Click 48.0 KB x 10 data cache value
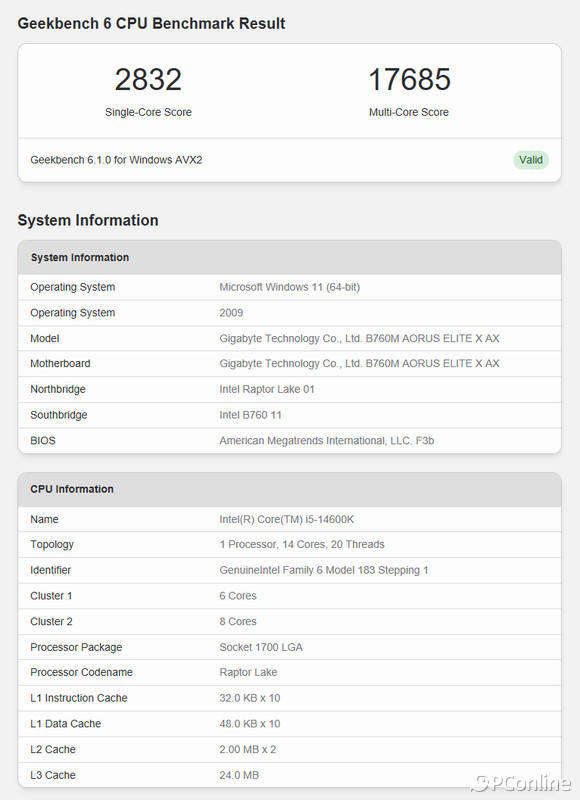This screenshot has width=580, height=800. (x=250, y=724)
